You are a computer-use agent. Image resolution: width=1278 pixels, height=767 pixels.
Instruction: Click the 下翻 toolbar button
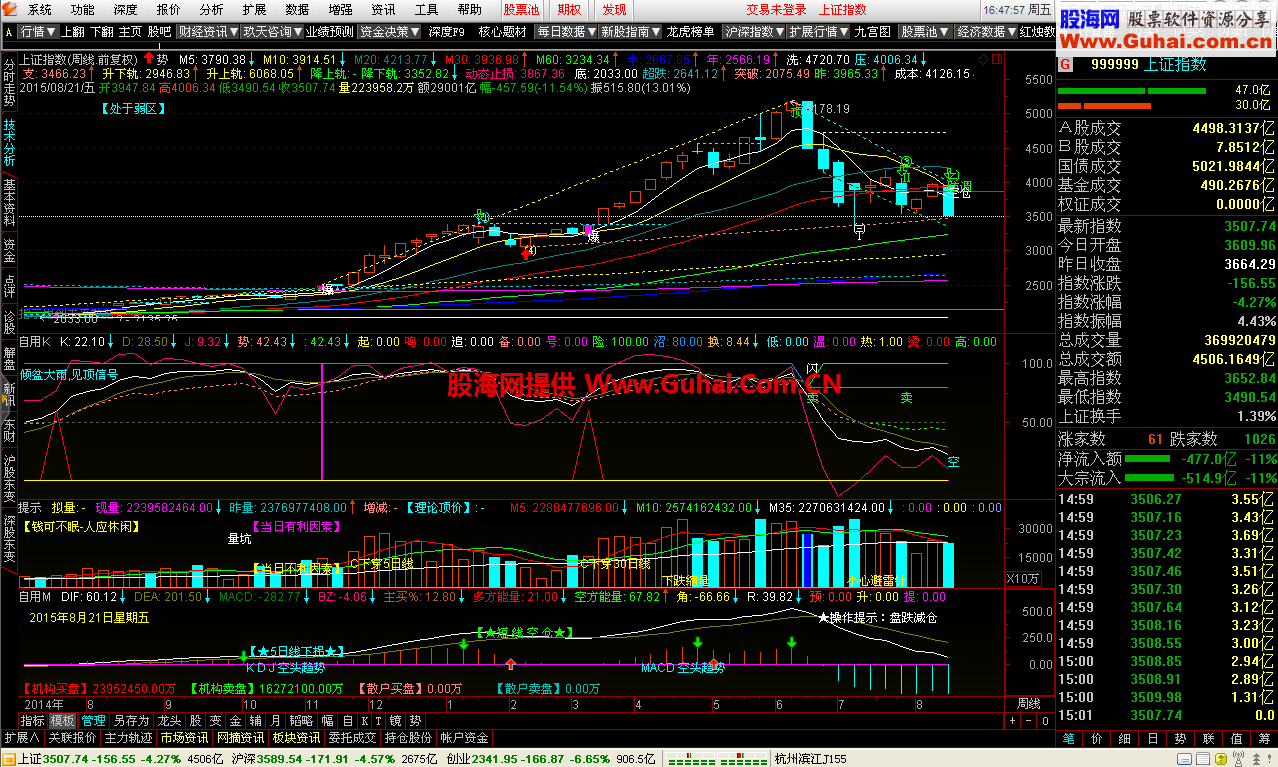[x=101, y=31]
